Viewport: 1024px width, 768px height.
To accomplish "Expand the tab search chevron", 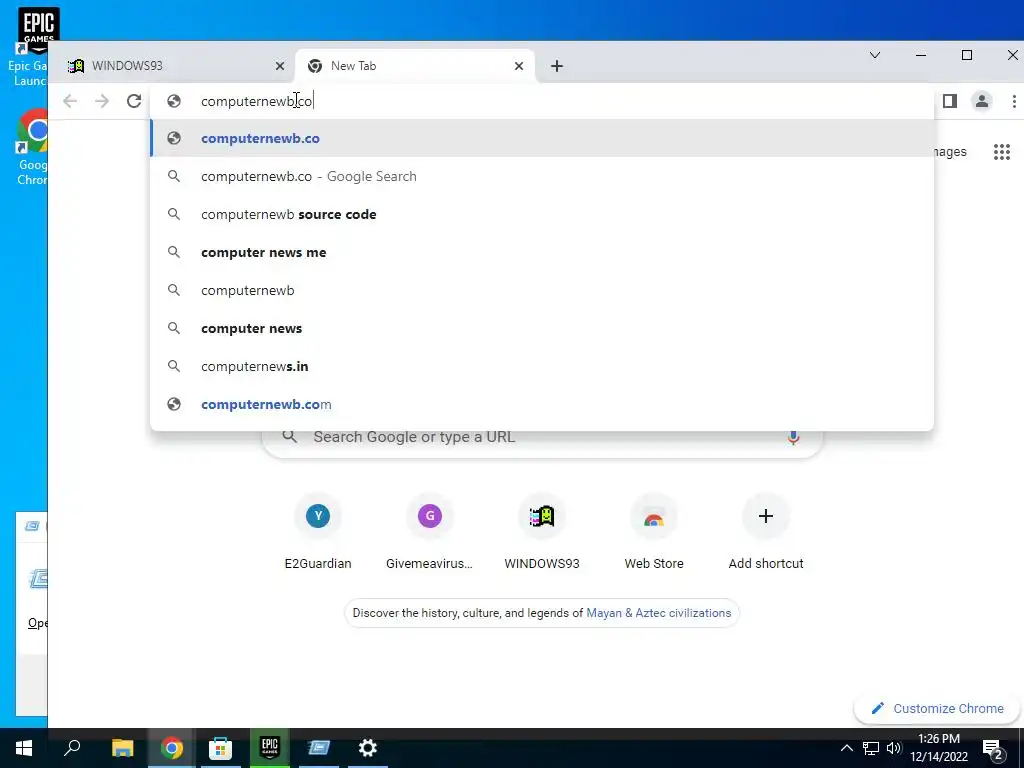I will point(875,56).
